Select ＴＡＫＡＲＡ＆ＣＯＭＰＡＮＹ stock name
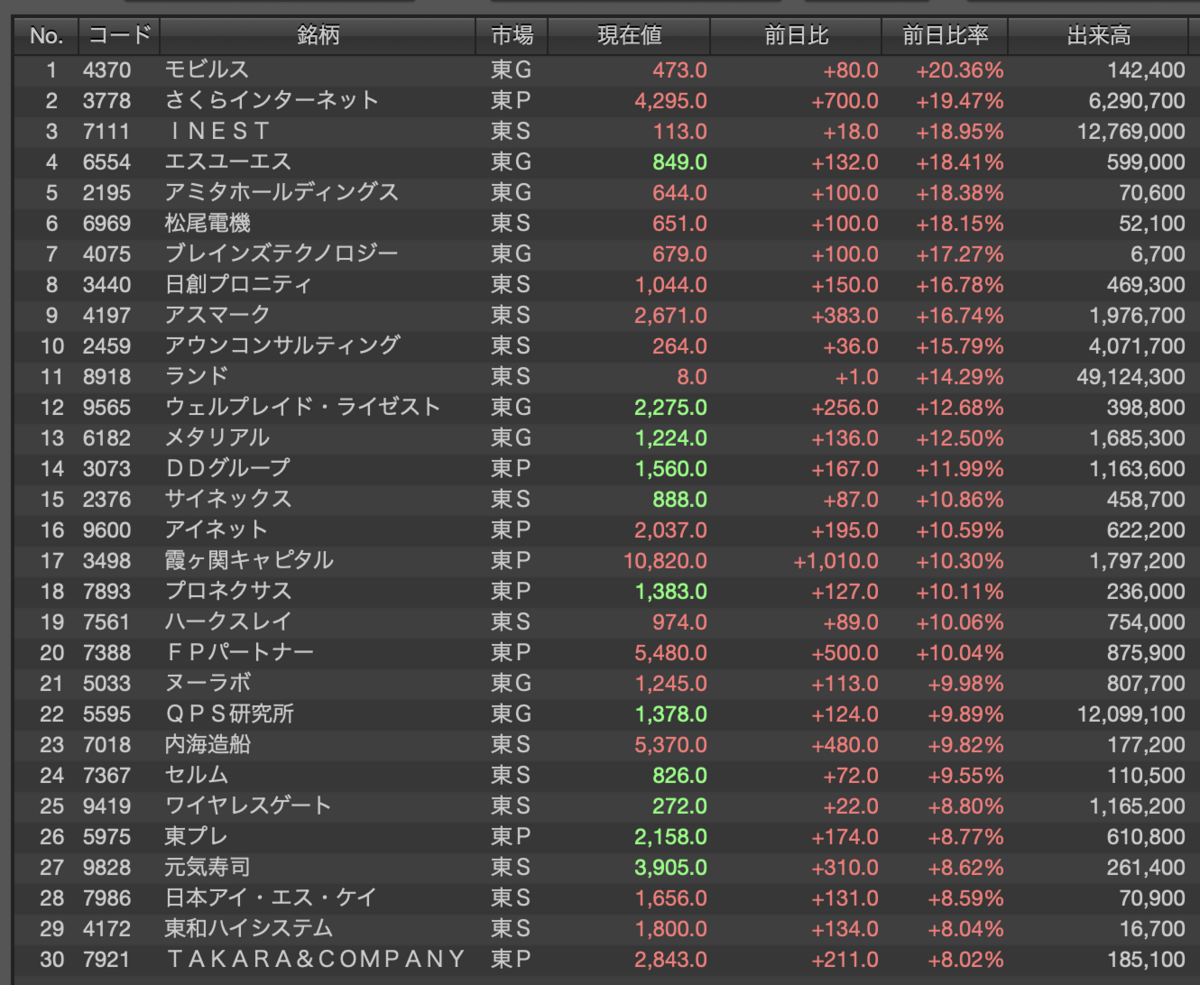Viewport: 1200px width, 985px height. click(x=315, y=960)
